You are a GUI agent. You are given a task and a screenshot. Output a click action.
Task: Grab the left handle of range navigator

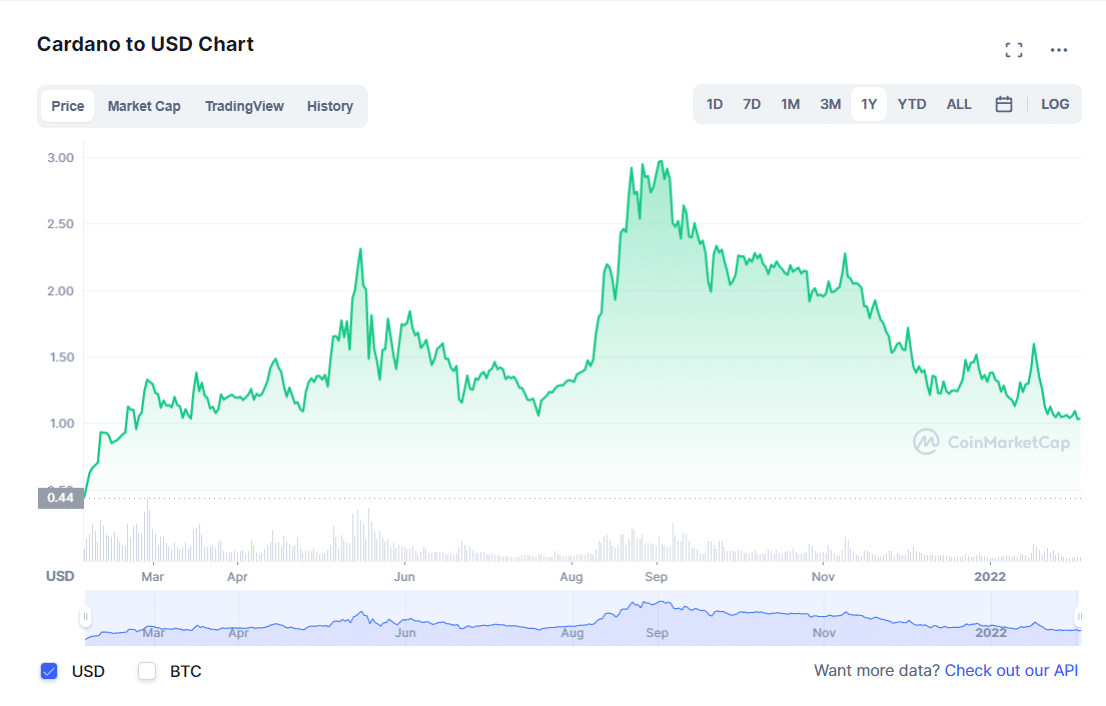click(x=85, y=617)
